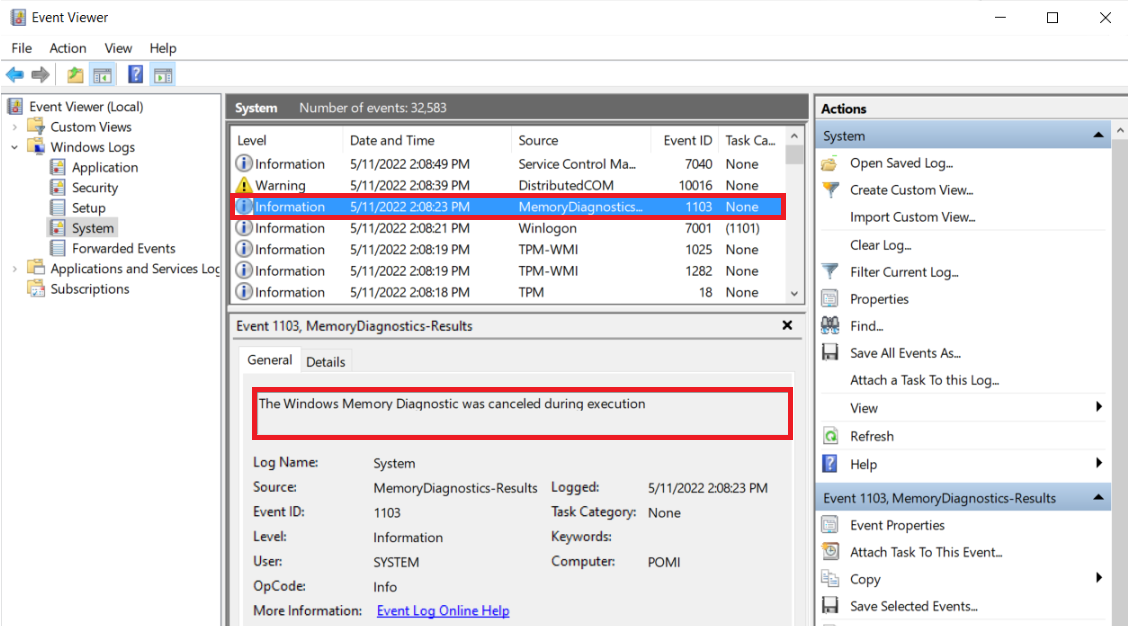Click the green Refresh icon
1128x626 pixels.
[830, 436]
